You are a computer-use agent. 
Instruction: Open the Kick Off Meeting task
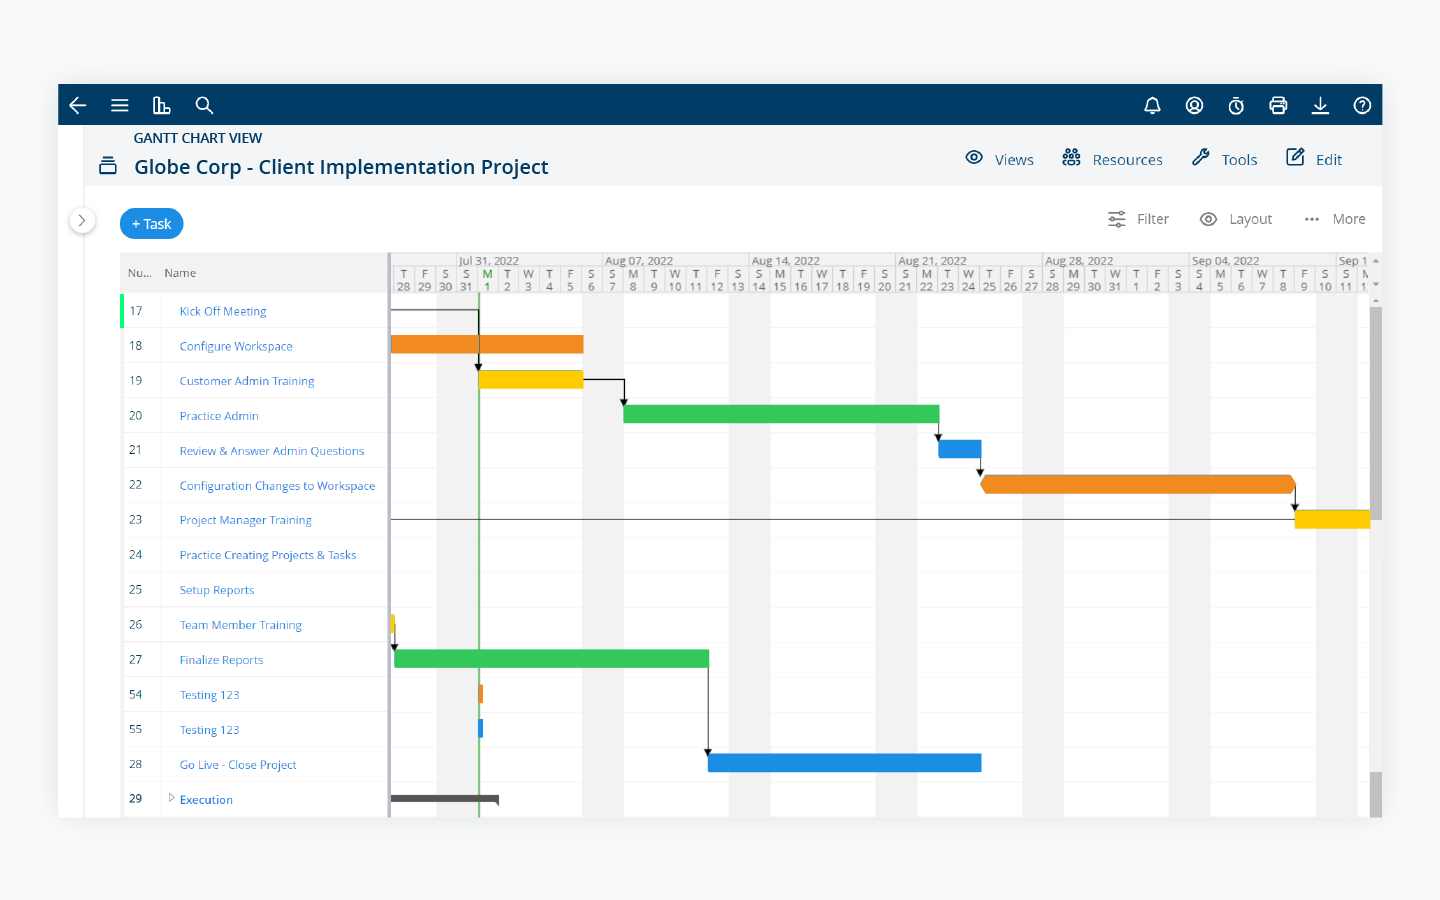(x=223, y=311)
